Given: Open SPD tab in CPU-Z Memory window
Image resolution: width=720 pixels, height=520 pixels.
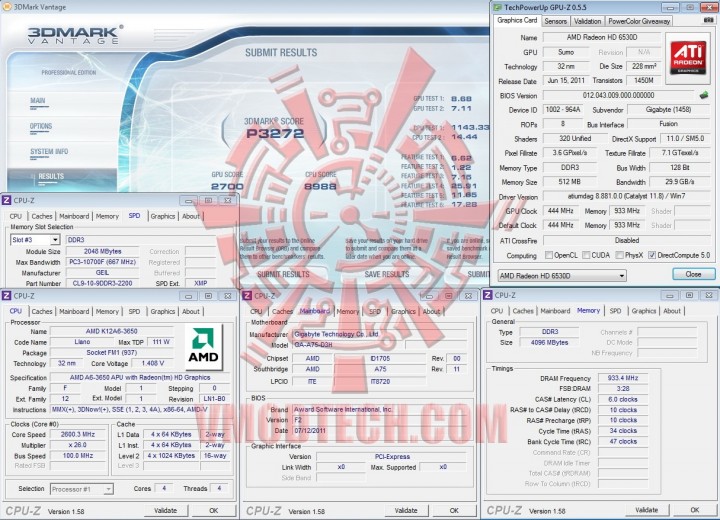Looking at the screenshot, I should click(615, 311).
